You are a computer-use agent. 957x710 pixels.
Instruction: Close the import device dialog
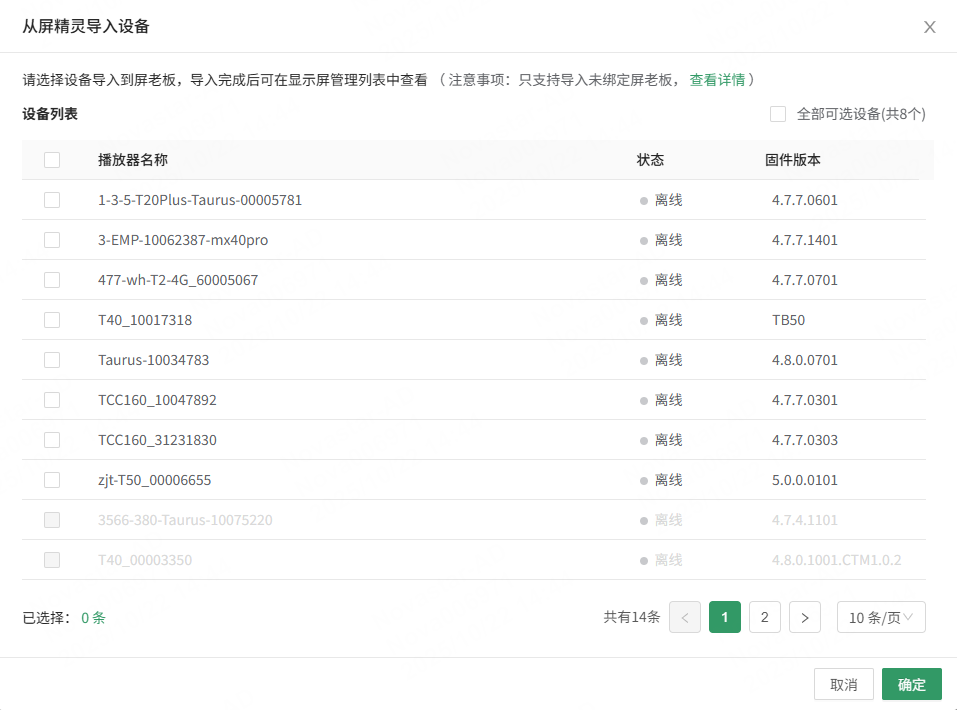[929, 27]
